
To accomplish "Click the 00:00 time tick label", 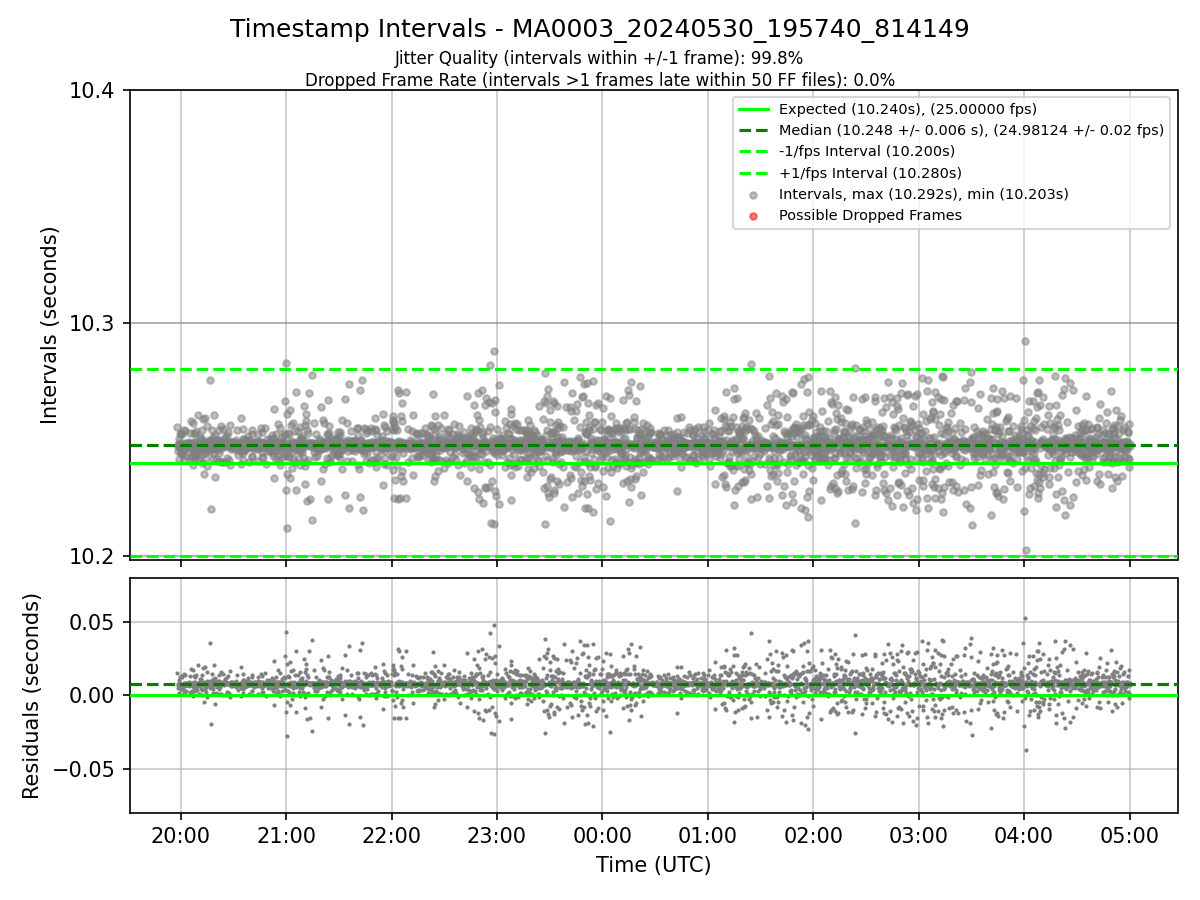I will pyautogui.click(x=602, y=834).
